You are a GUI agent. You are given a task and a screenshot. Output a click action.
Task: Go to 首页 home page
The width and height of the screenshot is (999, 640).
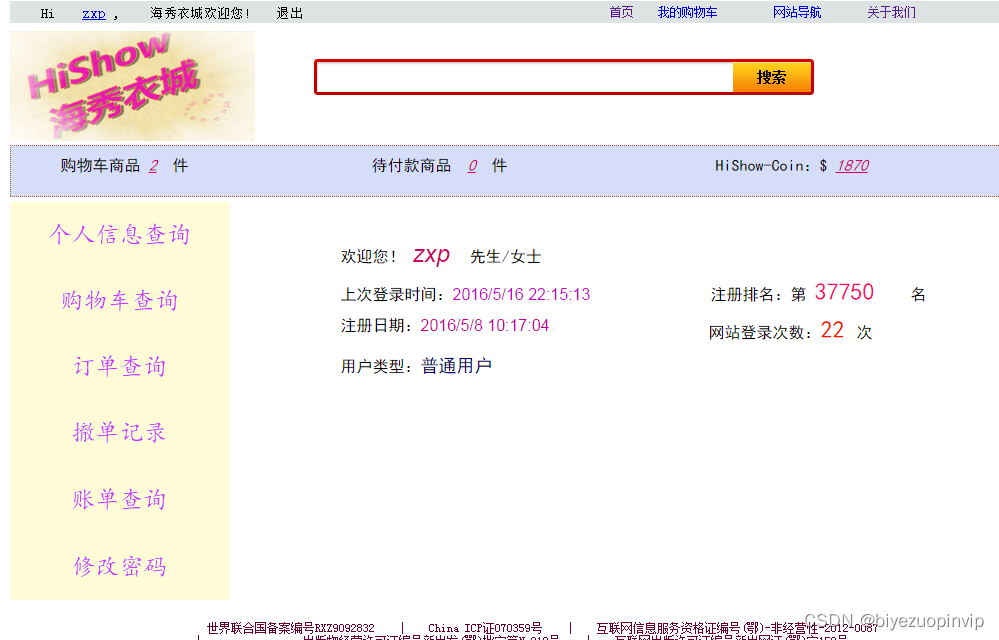[621, 12]
